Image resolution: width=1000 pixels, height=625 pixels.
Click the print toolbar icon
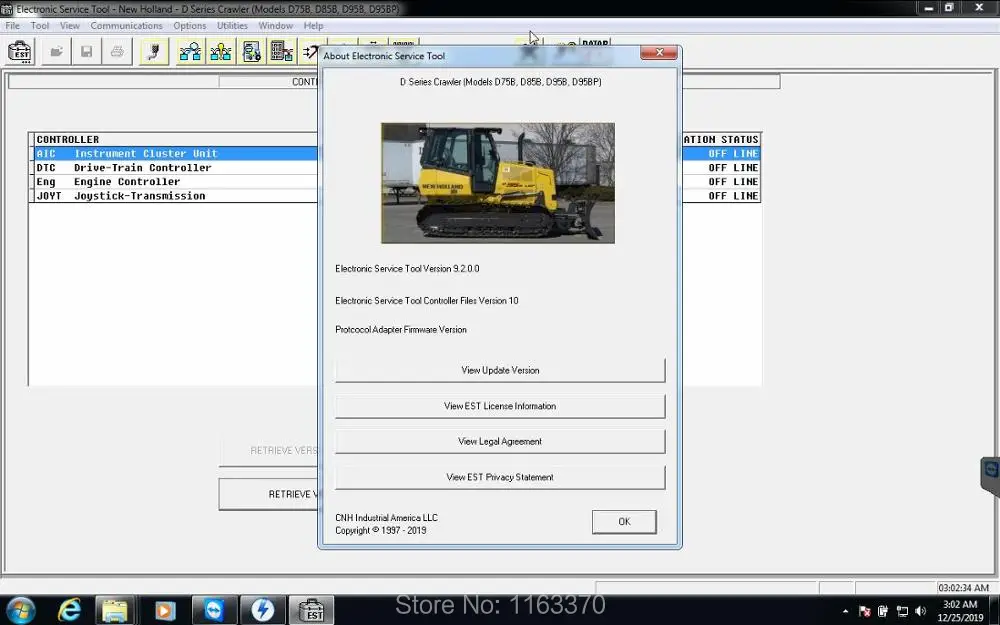pyautogui.click(x=117, y=52)
